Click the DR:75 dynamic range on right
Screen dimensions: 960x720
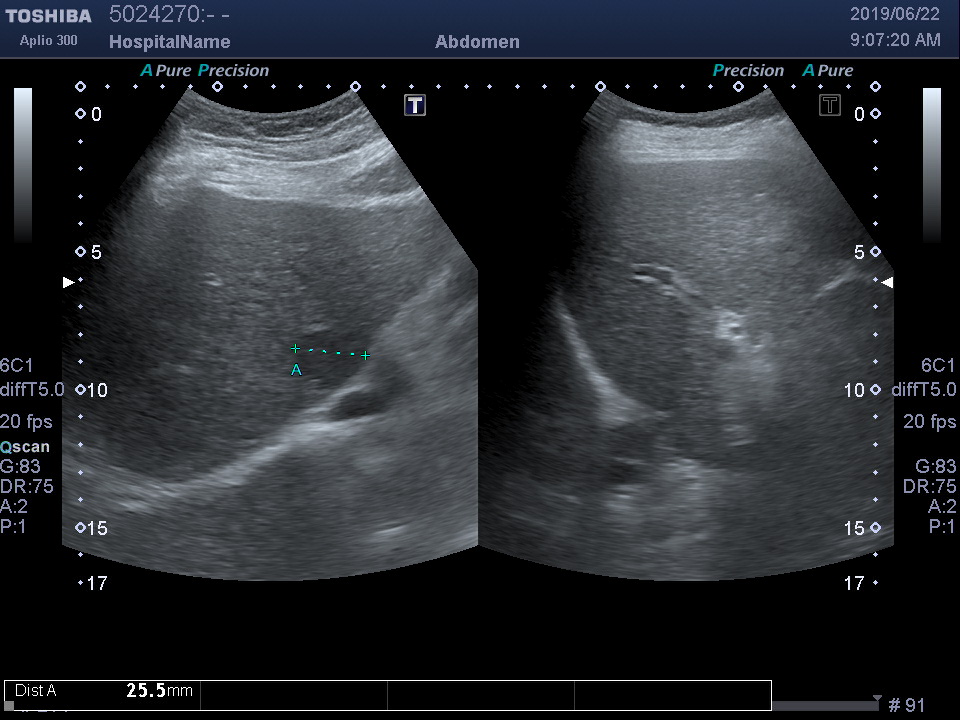tap(929, 487)
